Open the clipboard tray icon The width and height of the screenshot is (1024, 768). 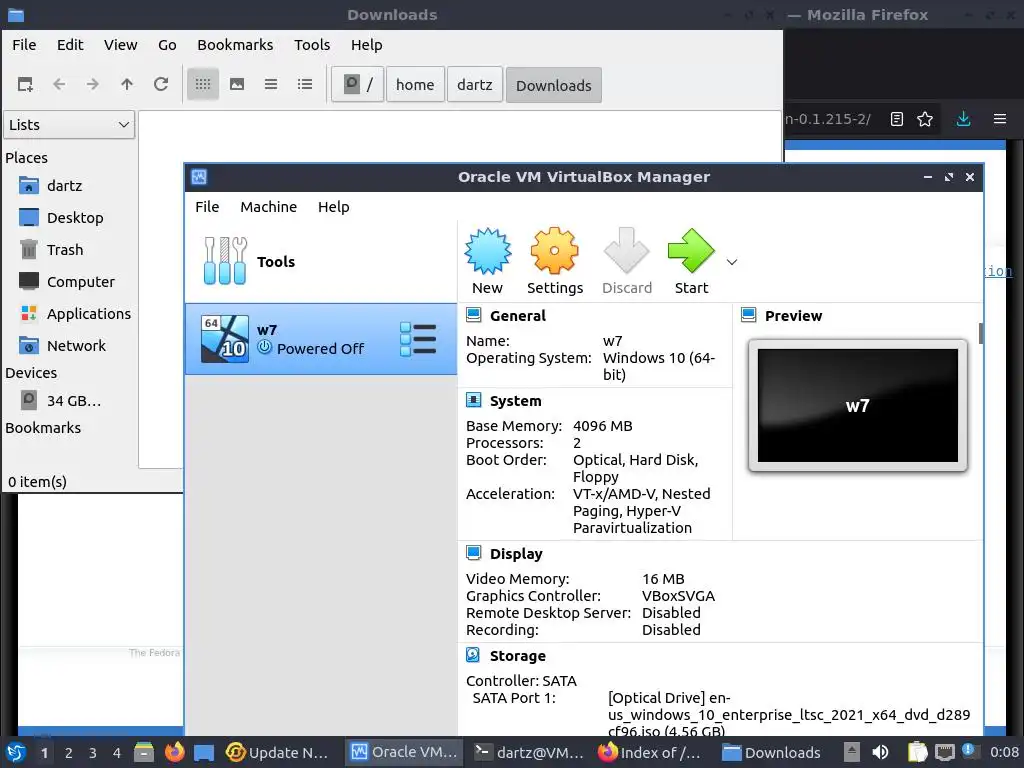(x=917, y=752)
